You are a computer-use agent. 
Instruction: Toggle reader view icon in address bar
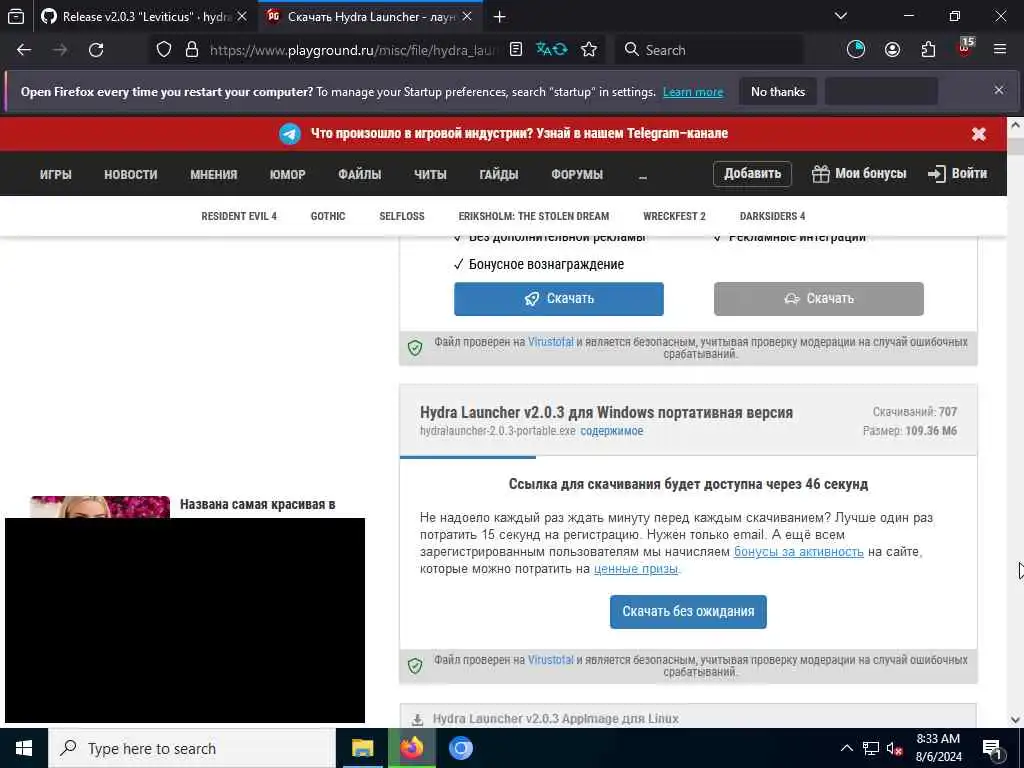pyautogui.click(x=516, y=50)
